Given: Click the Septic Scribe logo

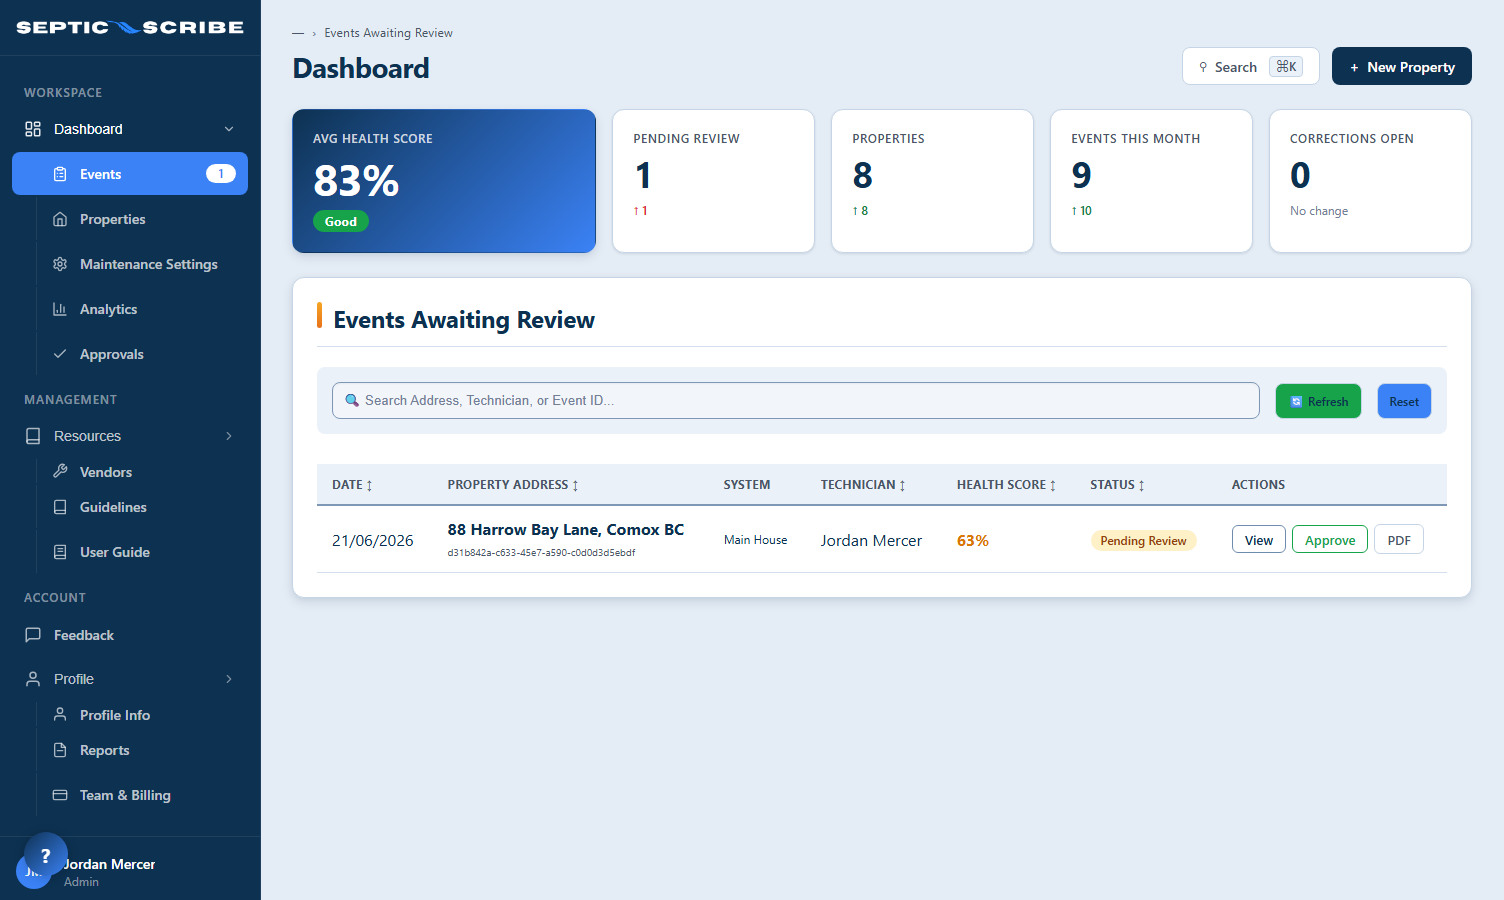Looking at the screenshot, I should (x=130, y=27).
